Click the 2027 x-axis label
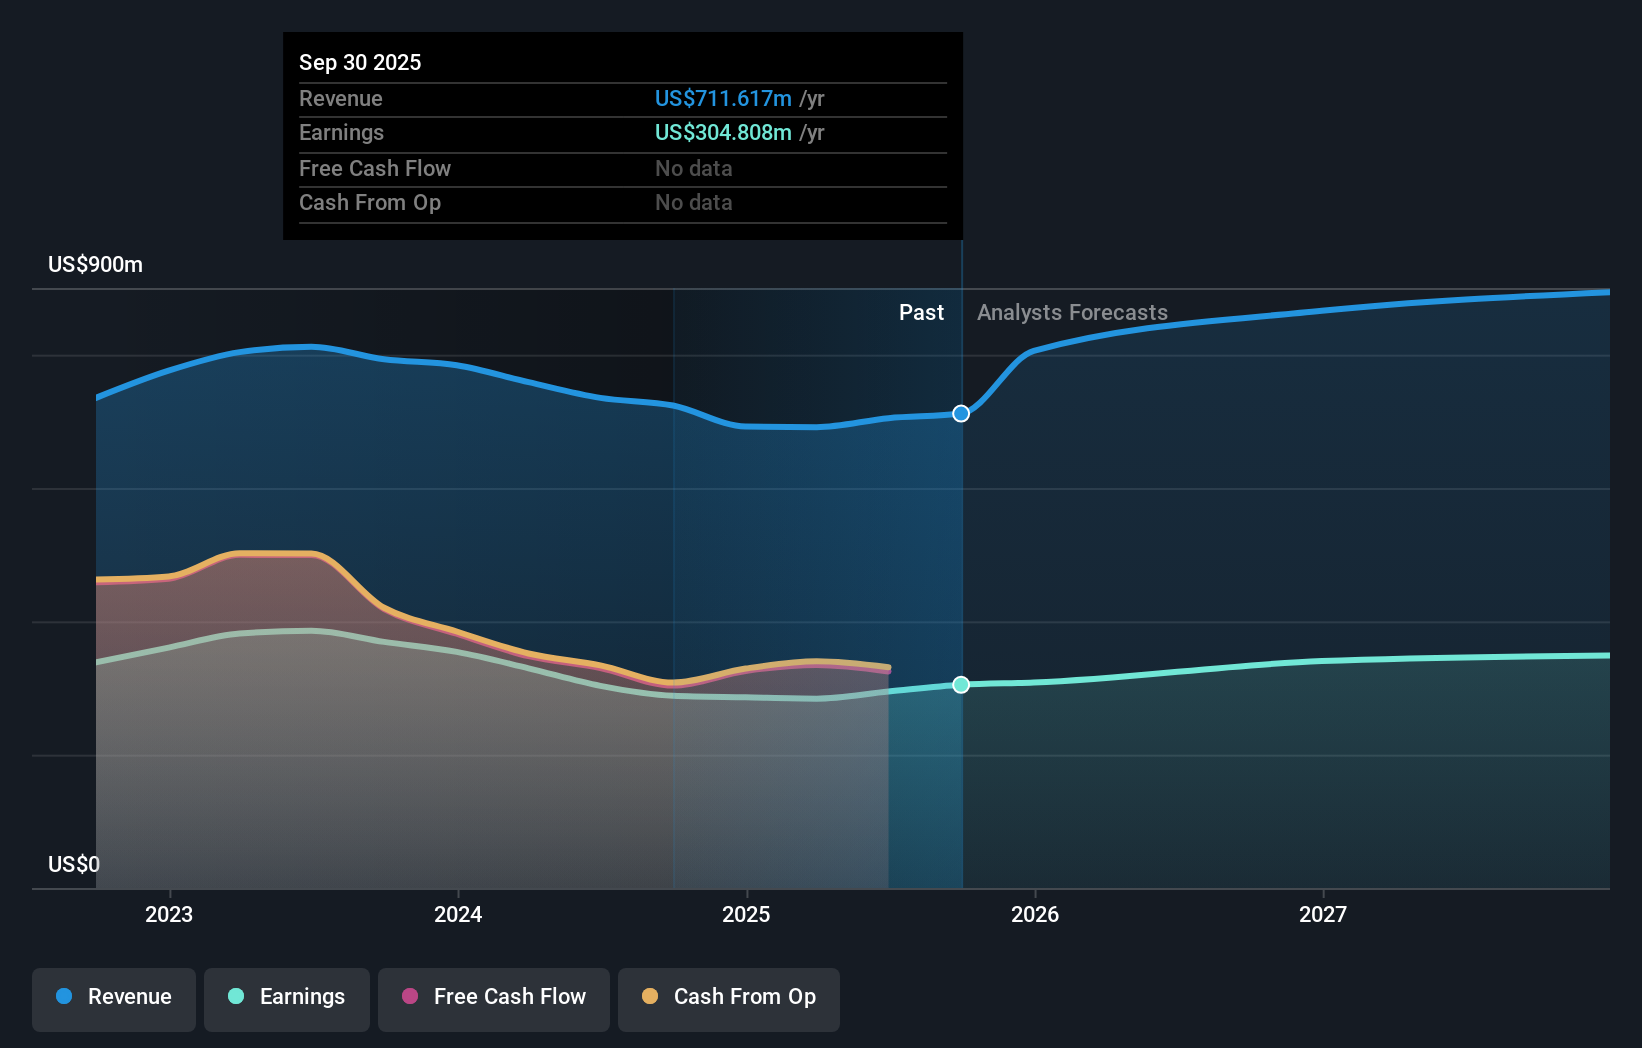The height and width of the screenshot is (1048, 1642). [x=1323, y=915]
